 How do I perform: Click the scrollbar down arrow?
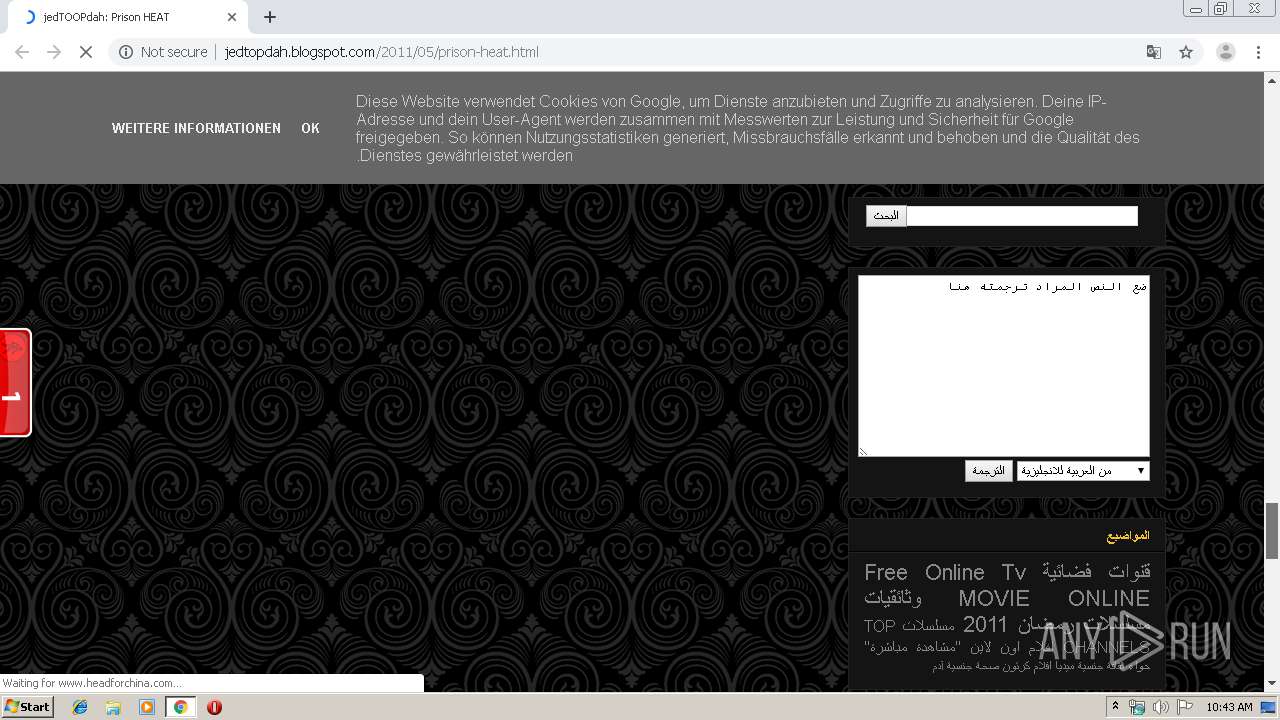pos(1272,684)
